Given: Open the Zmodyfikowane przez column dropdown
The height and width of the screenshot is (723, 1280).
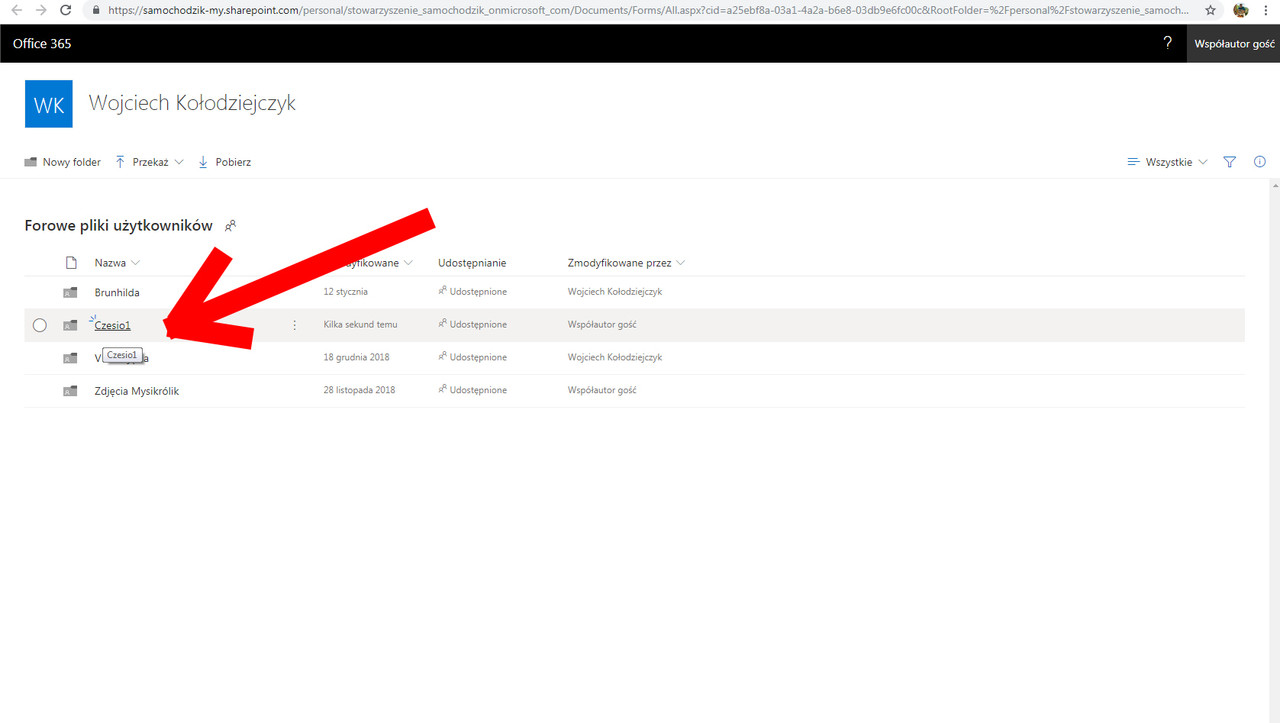Looking at the screenshot, I should point(680,262).
